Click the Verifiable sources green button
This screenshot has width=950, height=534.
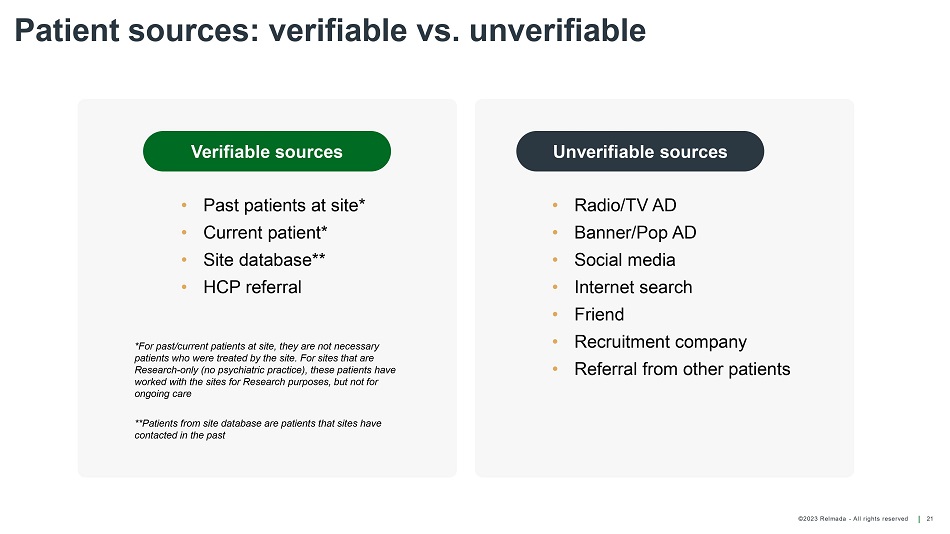click(x=266, y=152)
